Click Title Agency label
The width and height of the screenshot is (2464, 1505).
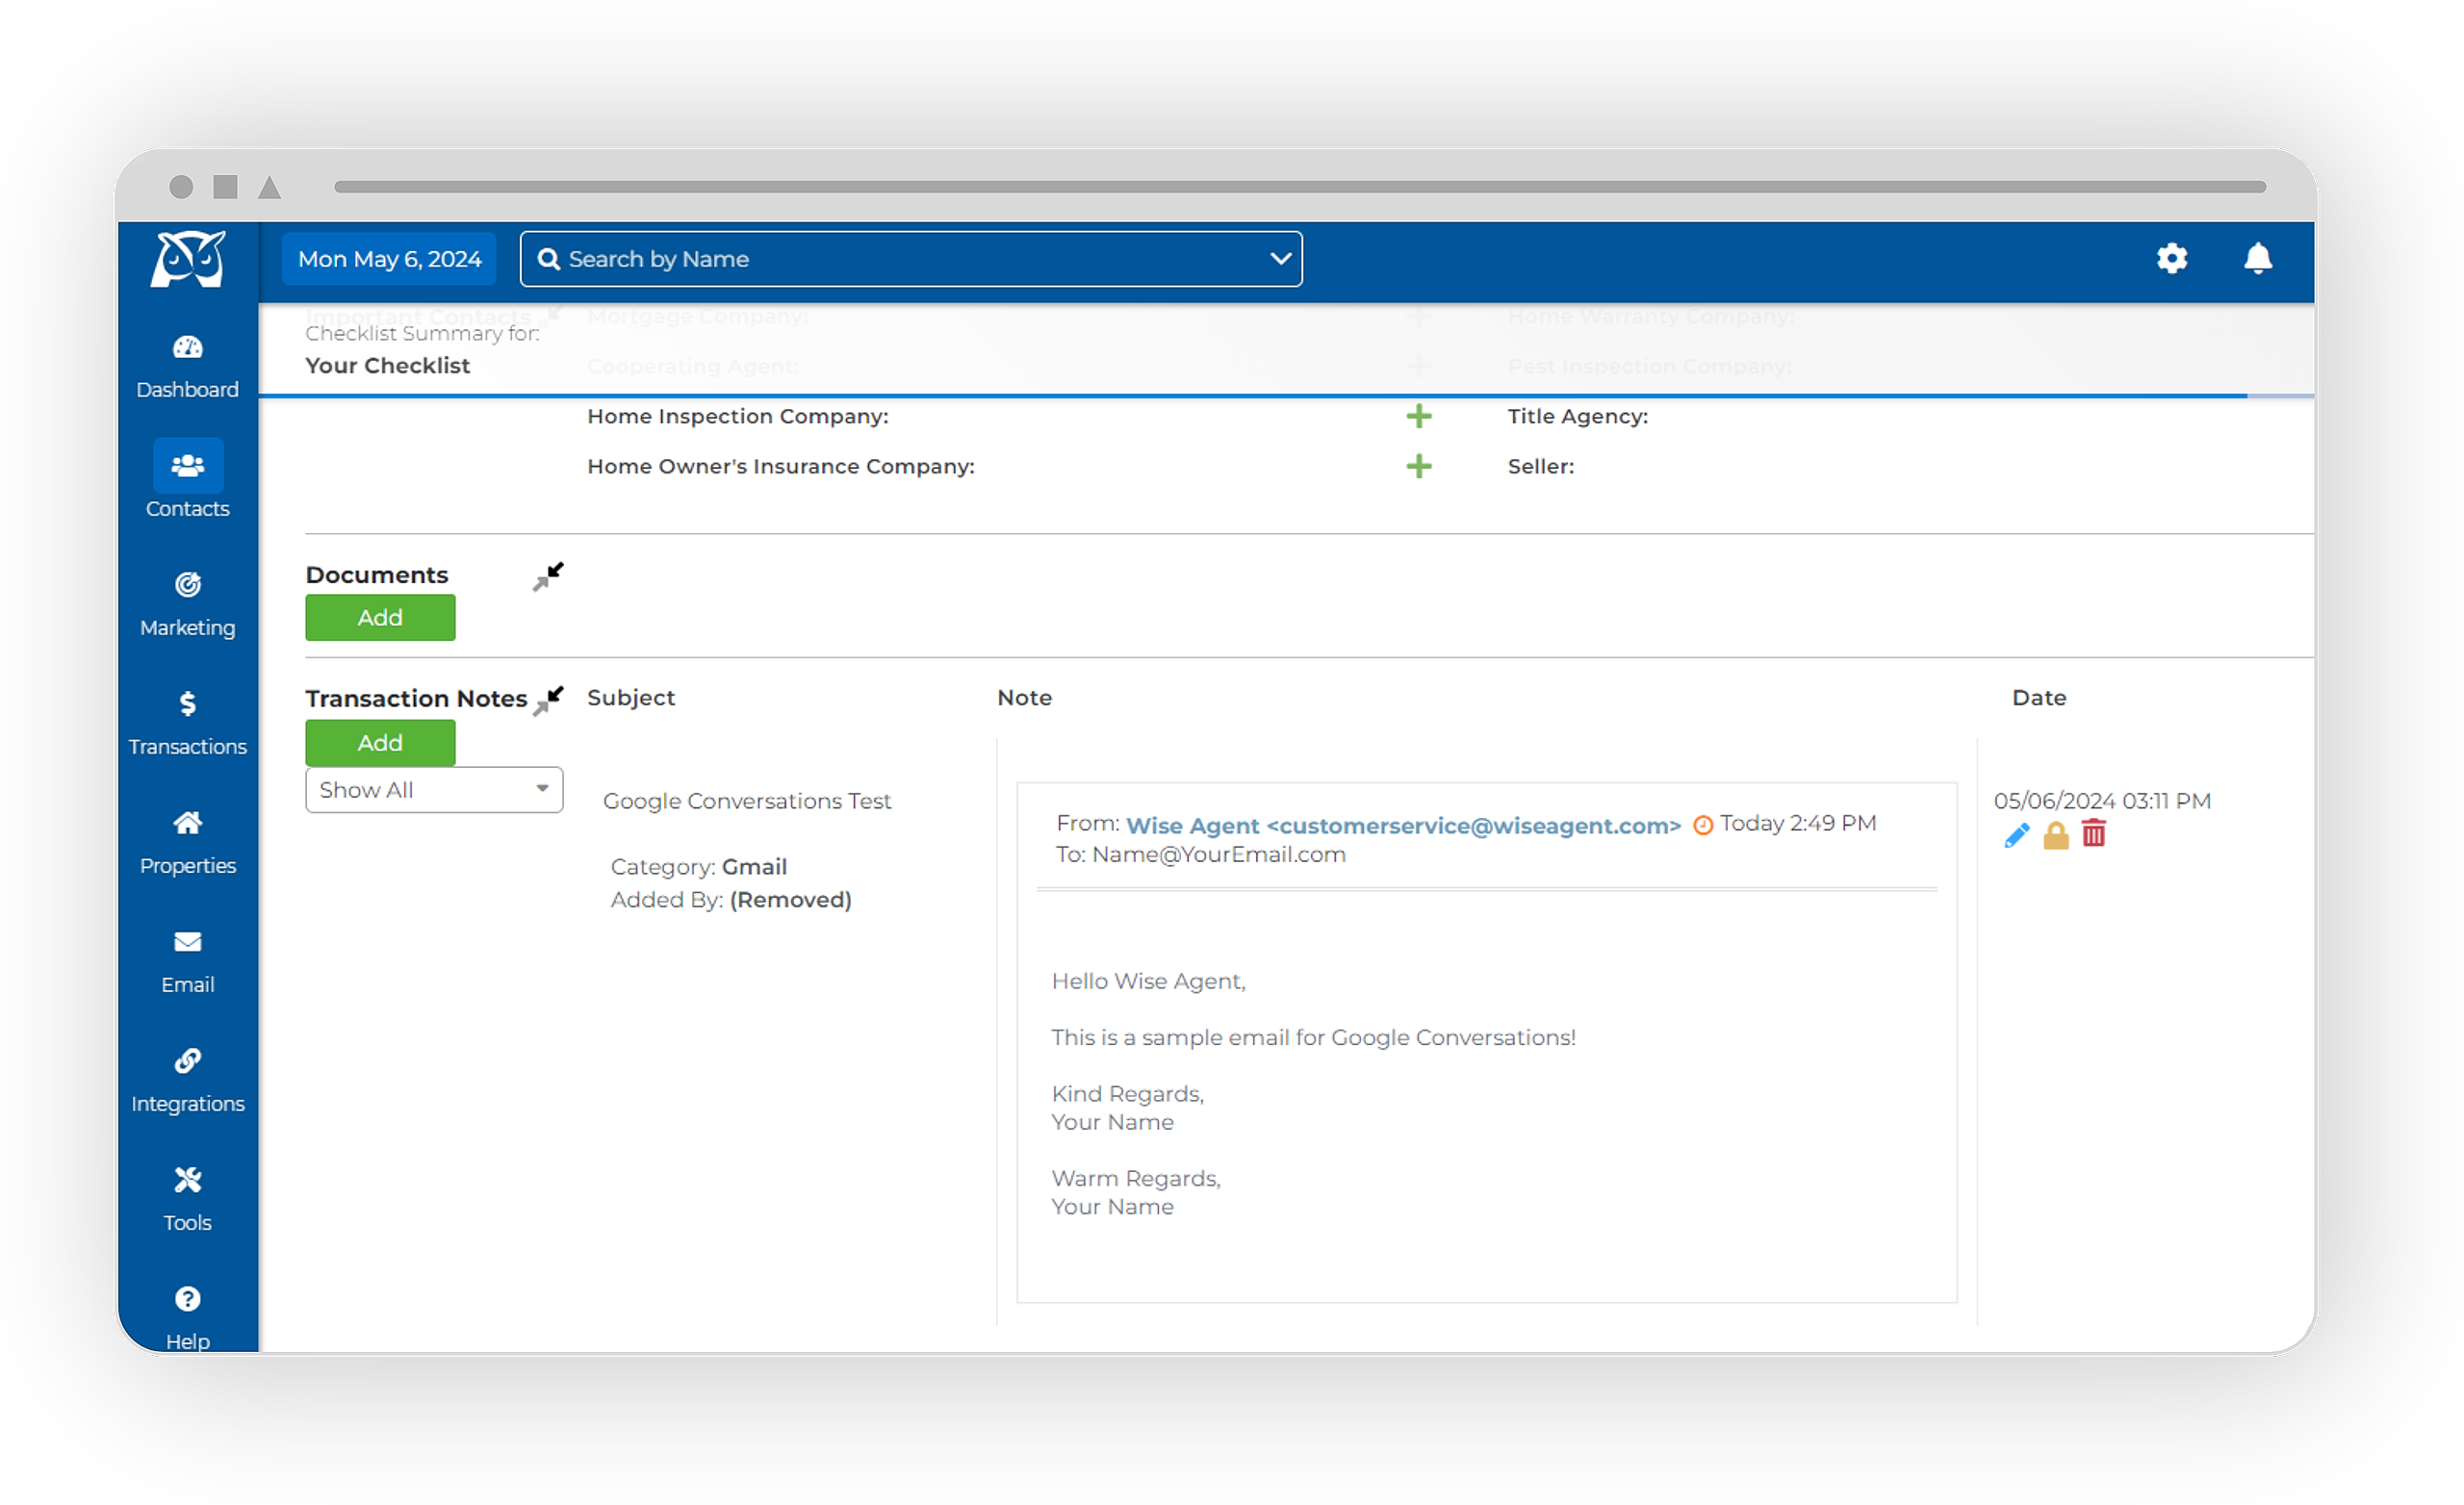[1577, 416]
